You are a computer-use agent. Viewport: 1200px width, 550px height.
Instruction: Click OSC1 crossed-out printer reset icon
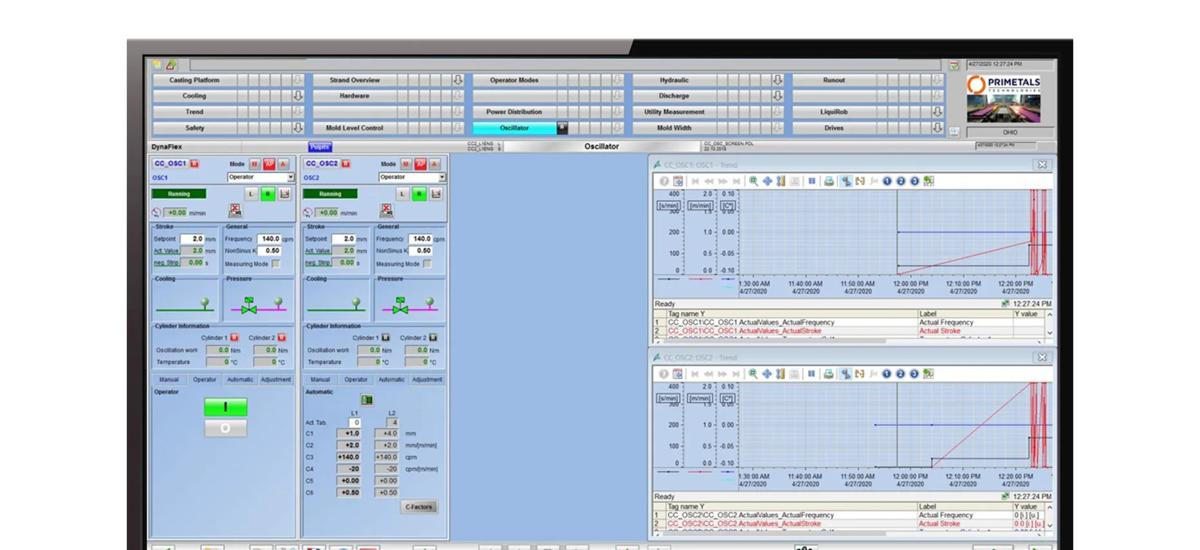click(x=235, y=211)
